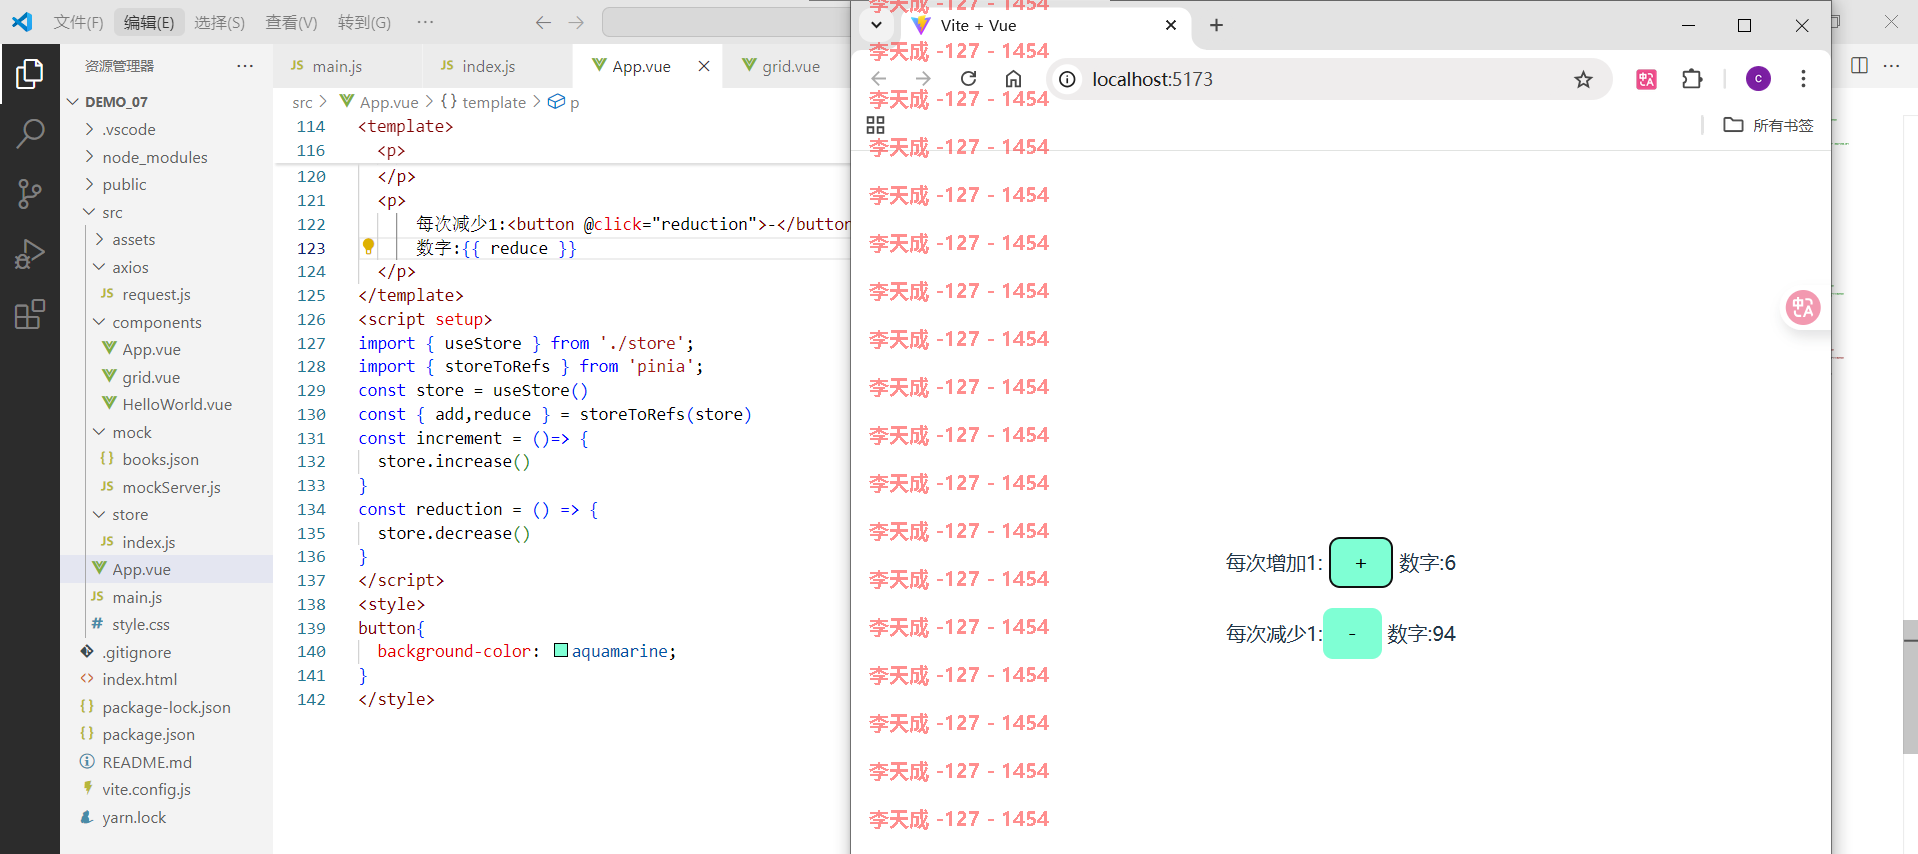Close the Vite + Vue browser tab
The image size is (1918, 854).
tap(1171, 25)
